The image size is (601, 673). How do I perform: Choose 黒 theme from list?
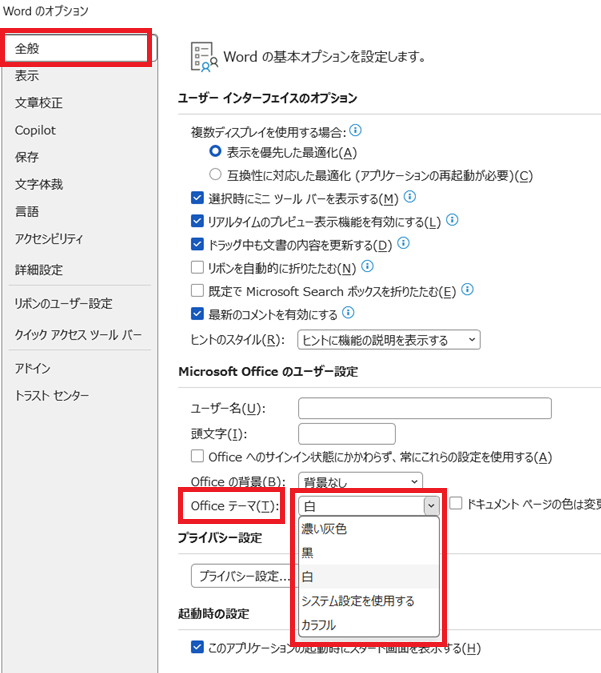pos(369,552)
